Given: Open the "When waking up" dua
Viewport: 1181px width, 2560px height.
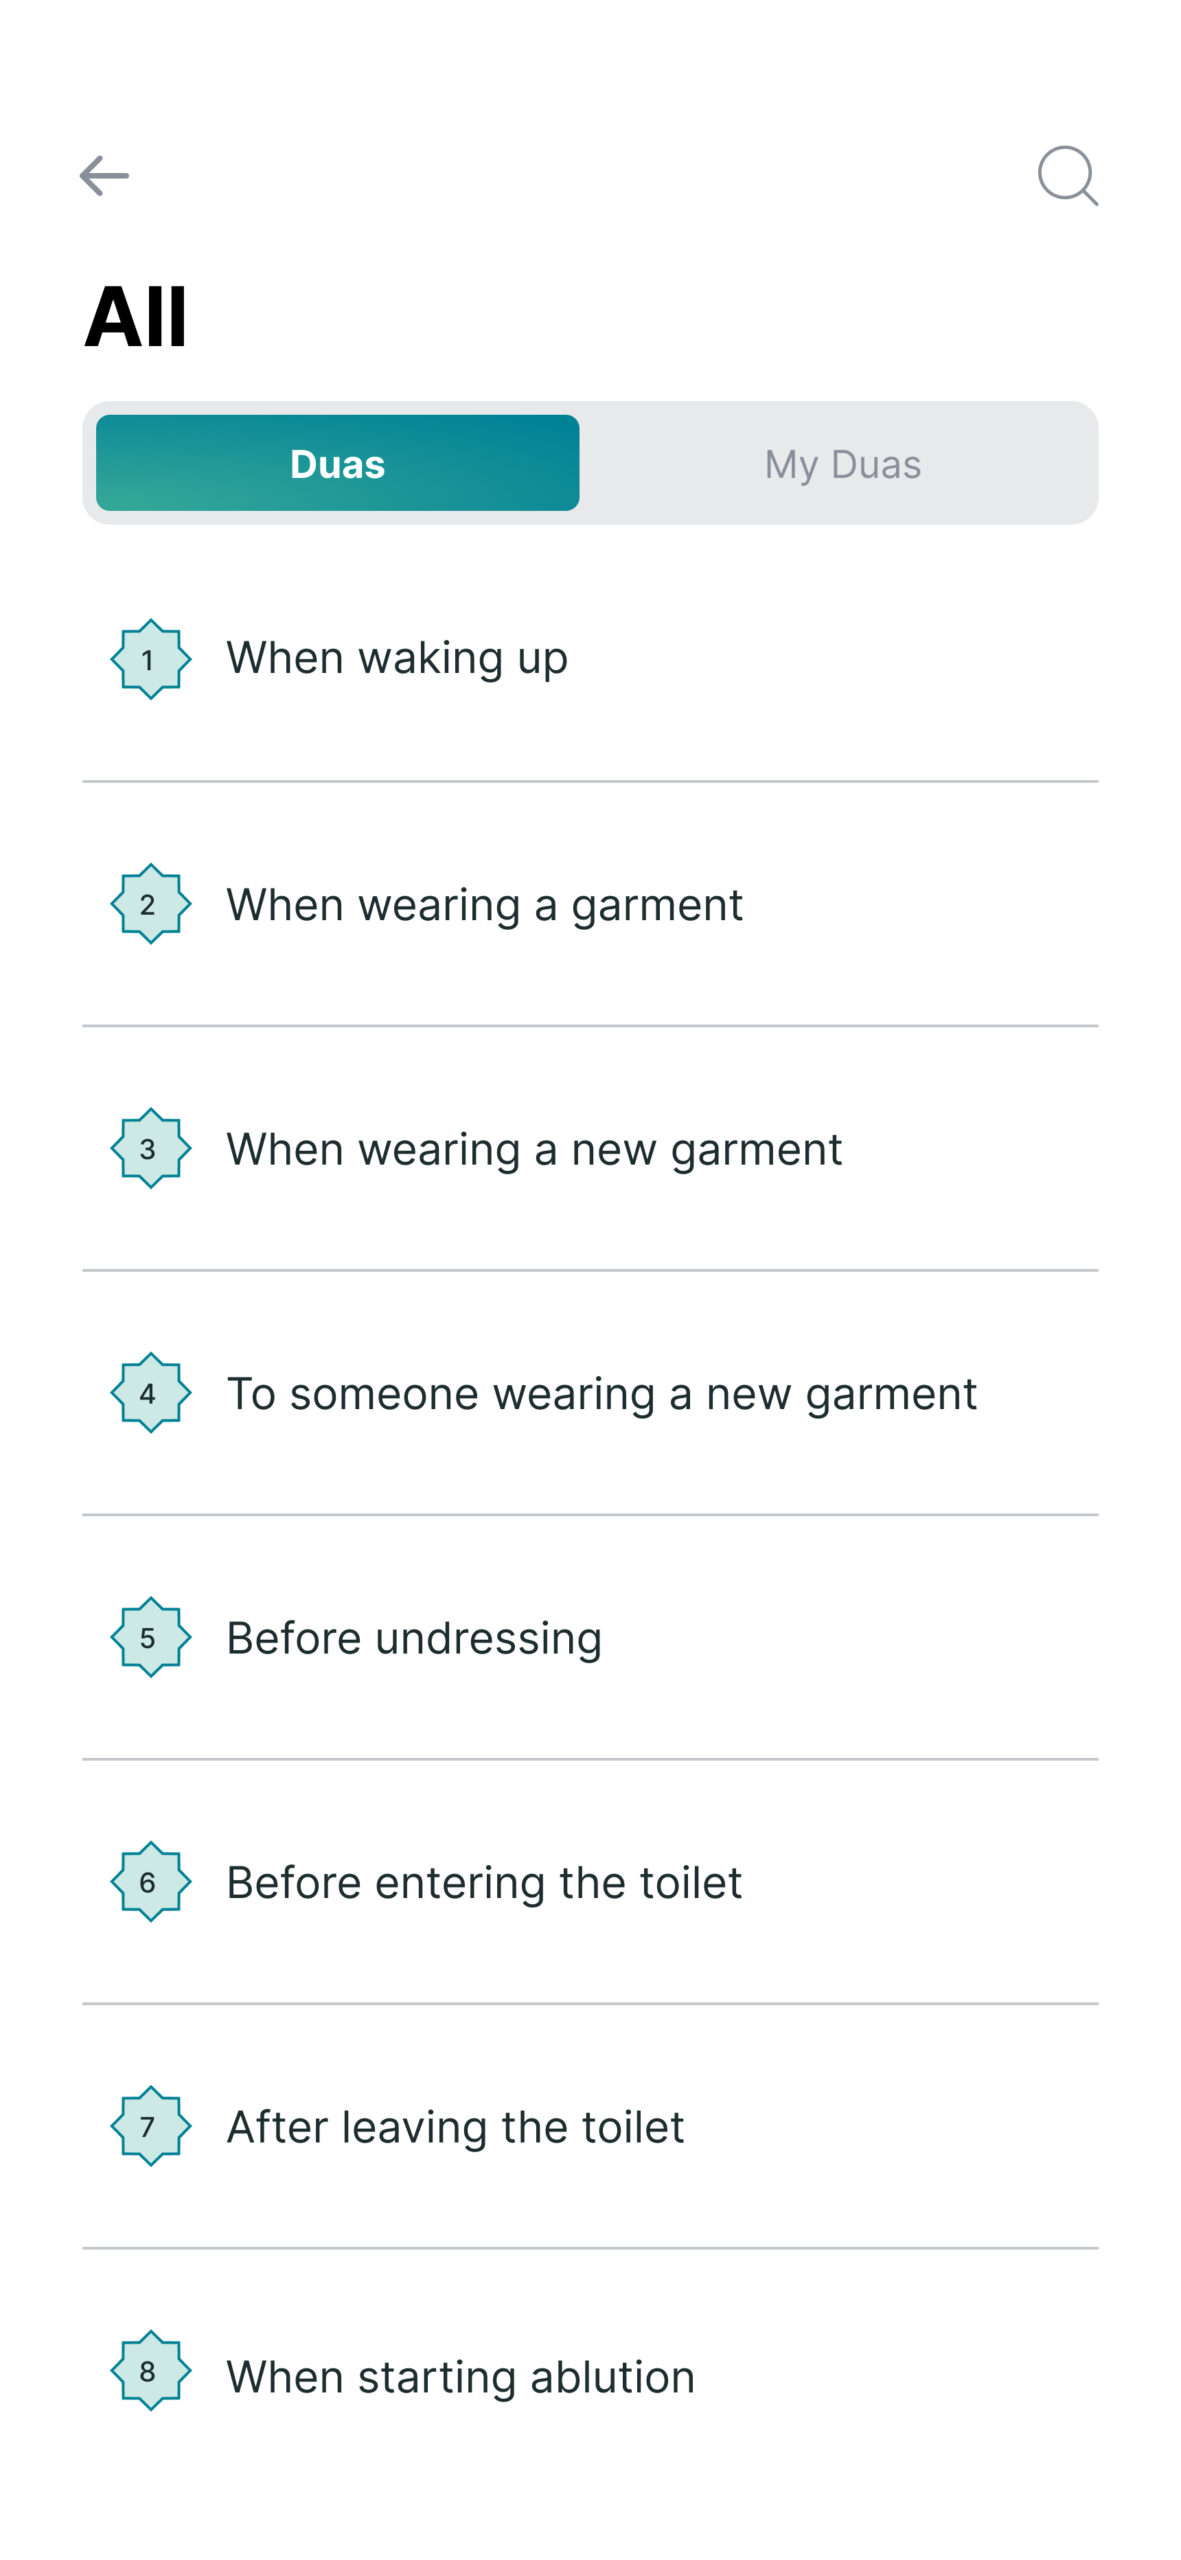Looking at the screenshot, I should [x=397, y=659].
